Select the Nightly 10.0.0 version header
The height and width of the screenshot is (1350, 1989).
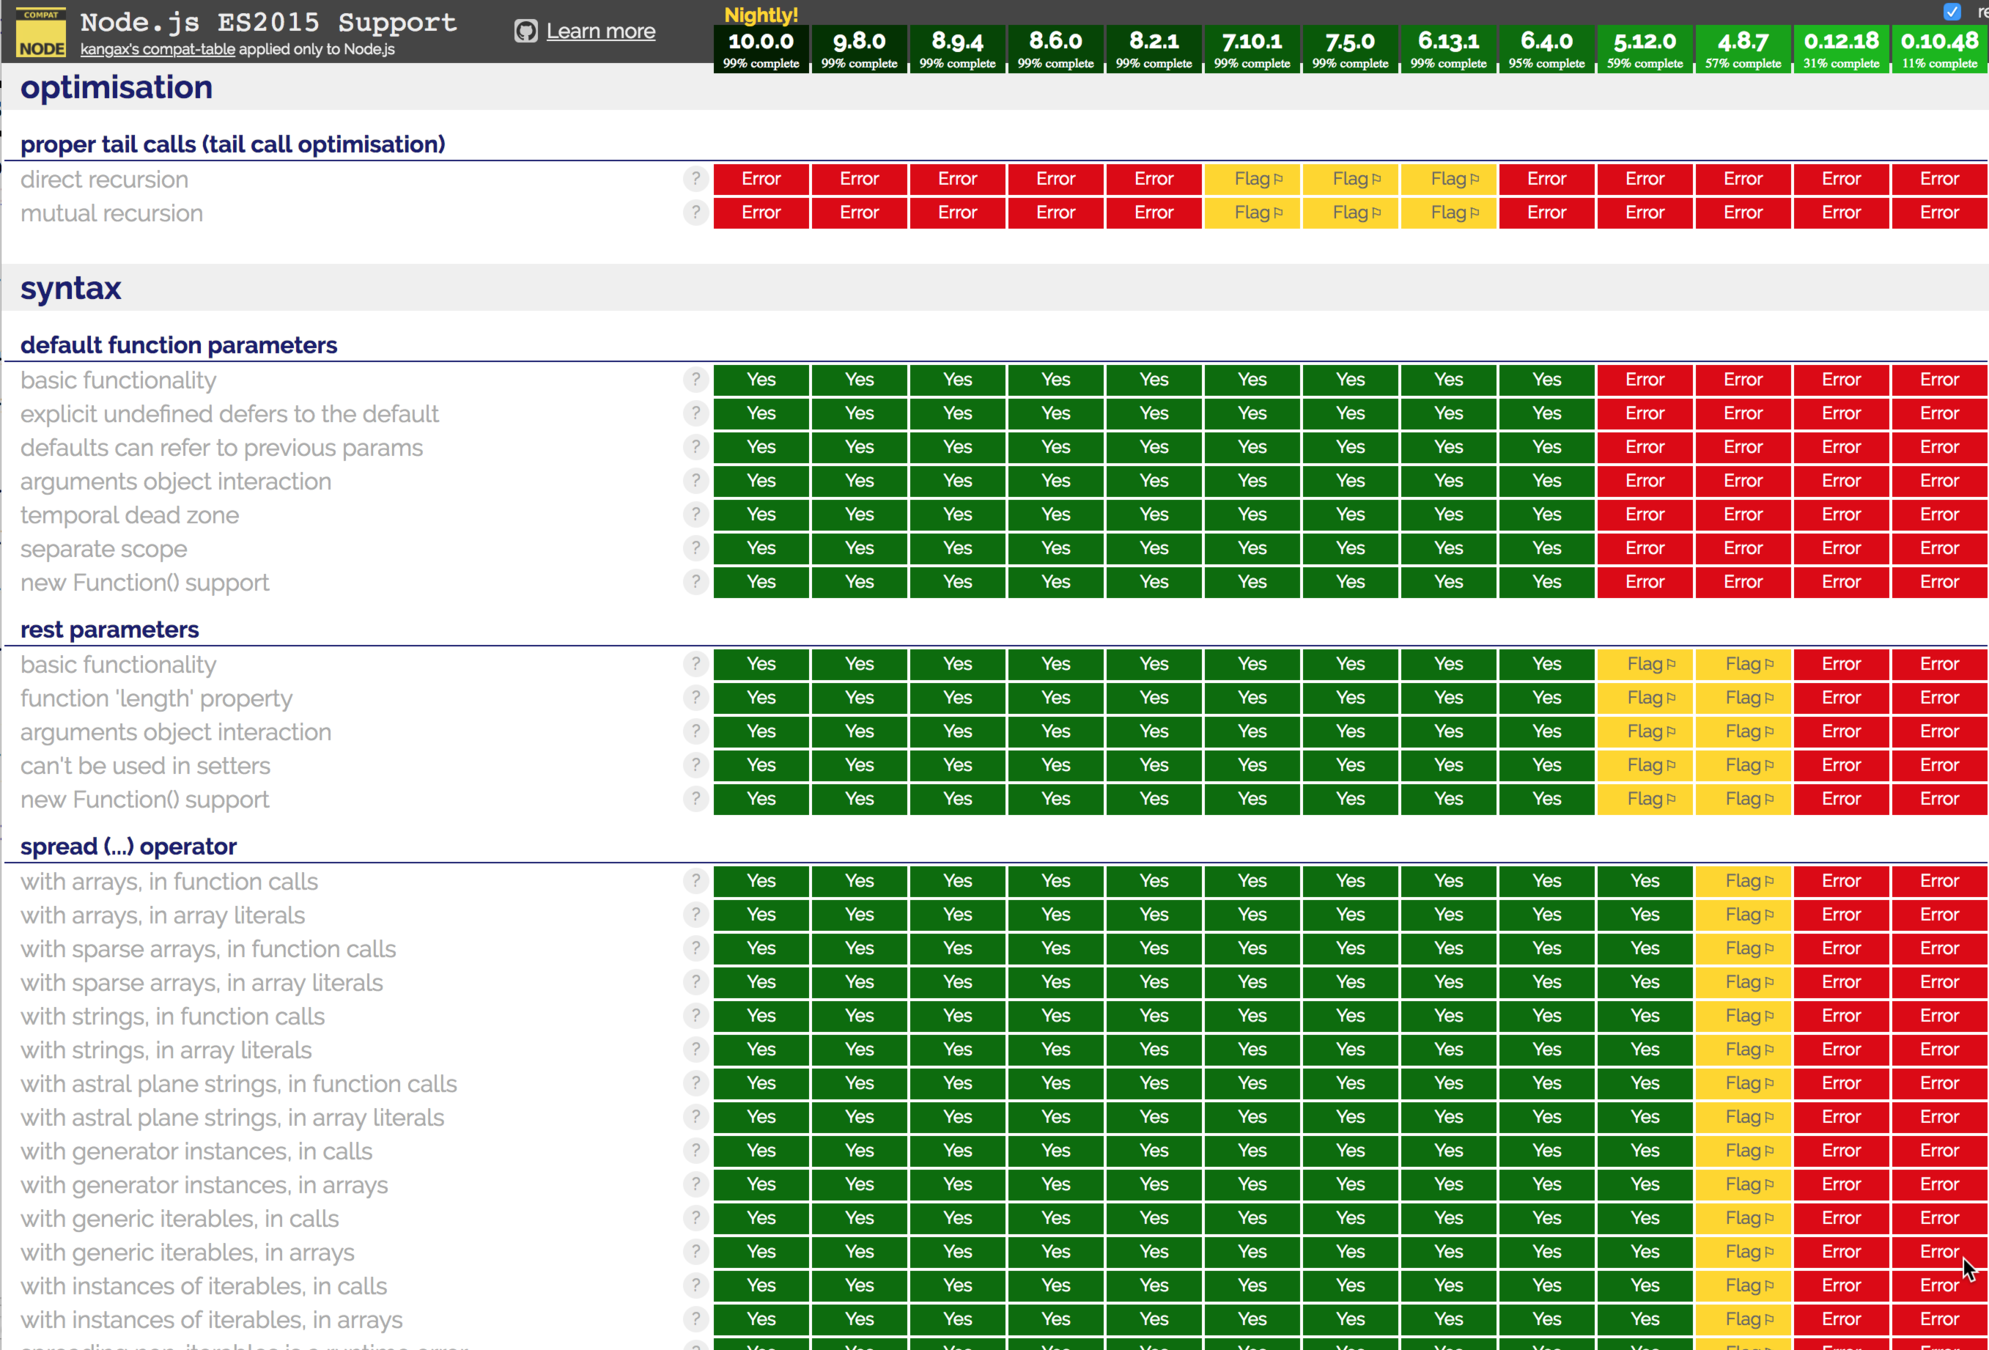coord(761,48)
